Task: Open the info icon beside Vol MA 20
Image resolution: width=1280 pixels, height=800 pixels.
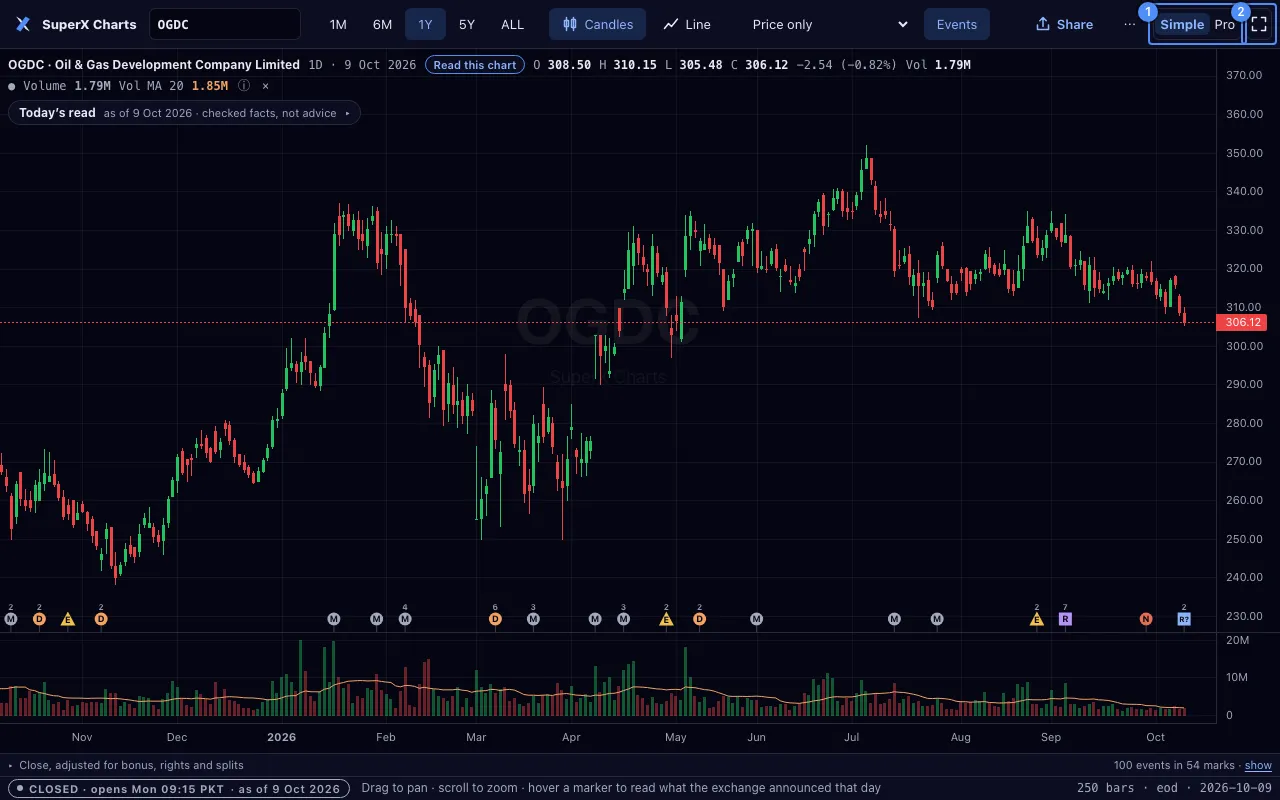Action: [x=244, y=86]
